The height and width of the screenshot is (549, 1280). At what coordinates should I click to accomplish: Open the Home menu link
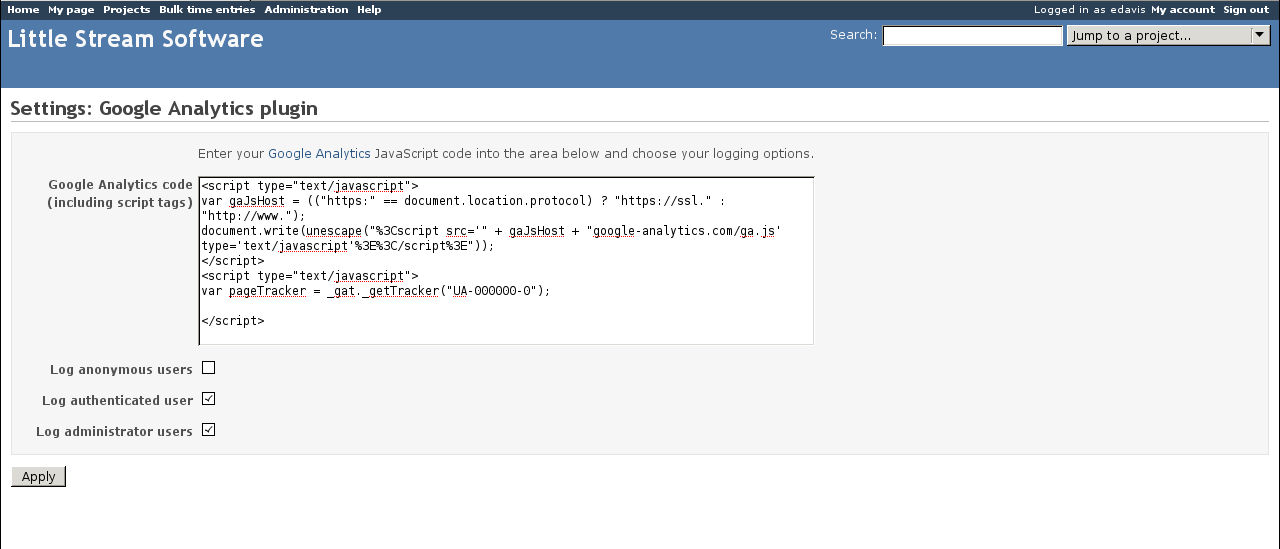[x=23, y=9]
